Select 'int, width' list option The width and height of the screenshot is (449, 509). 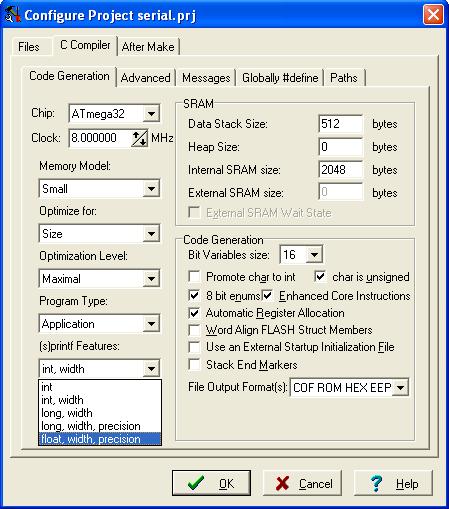(100, 400)
